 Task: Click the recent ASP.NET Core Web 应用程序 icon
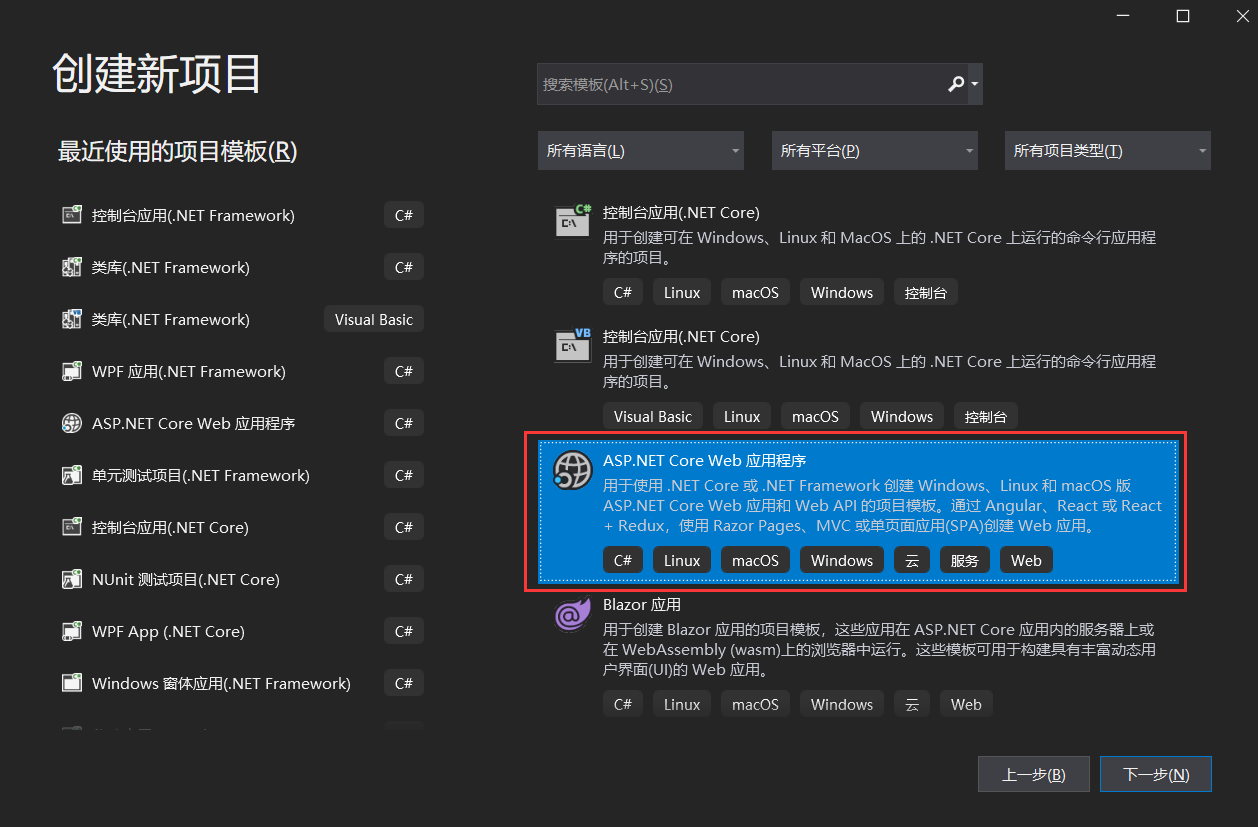pyautogui.click(x=71, y=423)
